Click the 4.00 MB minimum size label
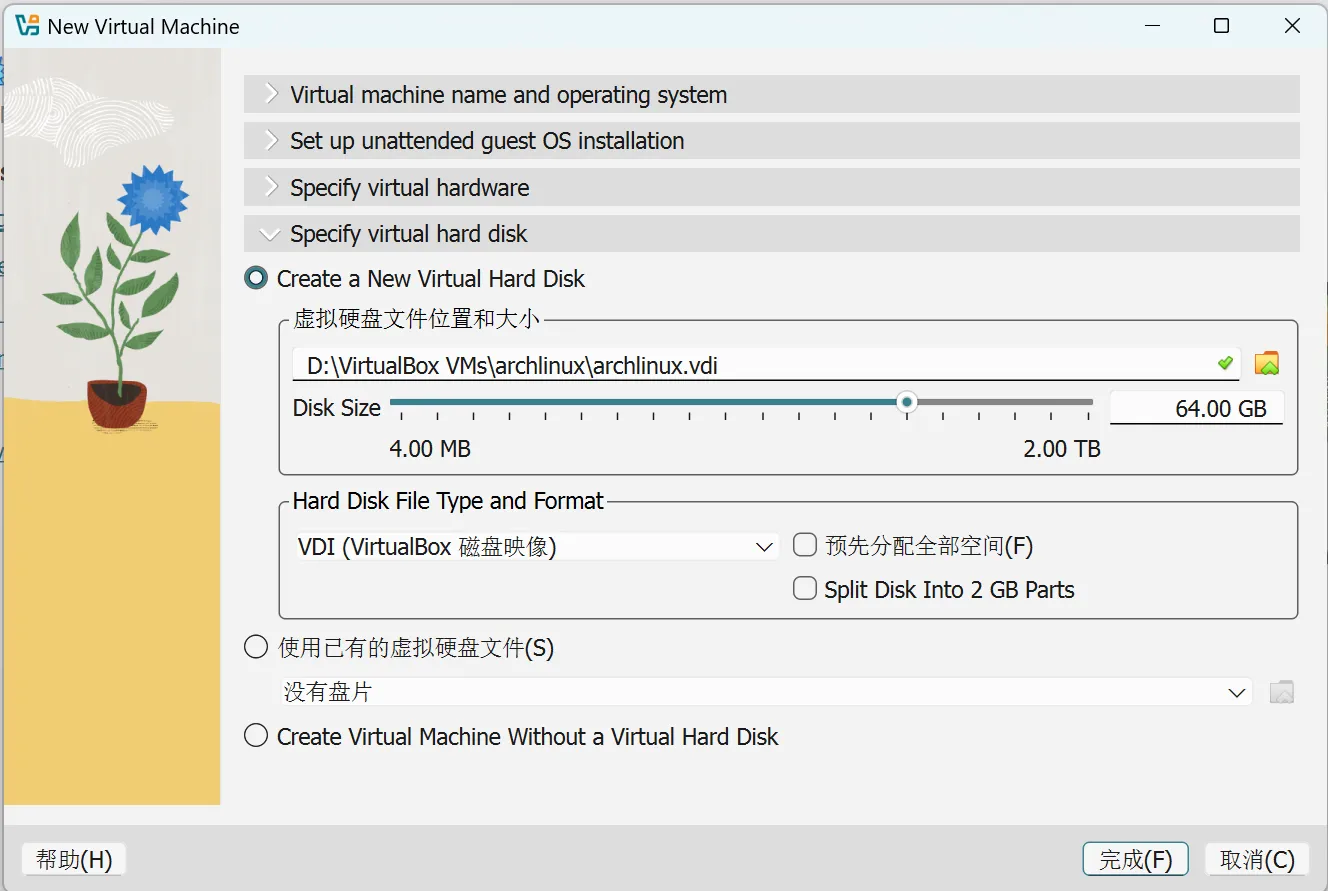Image resolution: width=1328 pixels, height=891 pixels. click(430, 450)
